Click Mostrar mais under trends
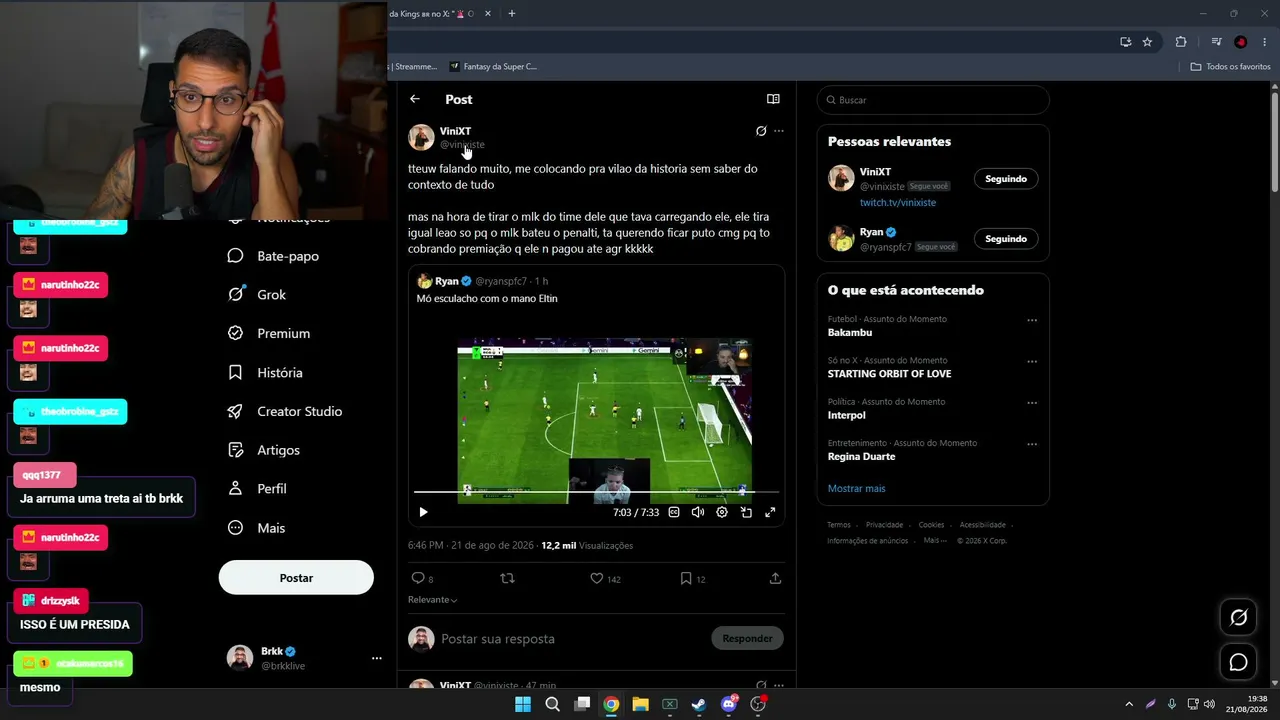 [857, 488]
